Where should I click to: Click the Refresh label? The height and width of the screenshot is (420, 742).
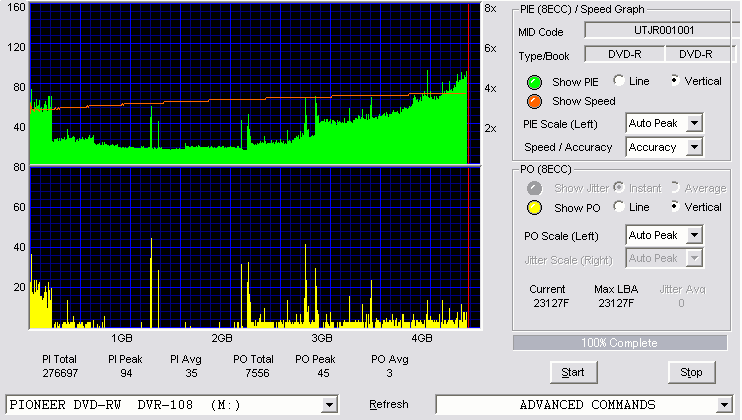coord(389,404)
